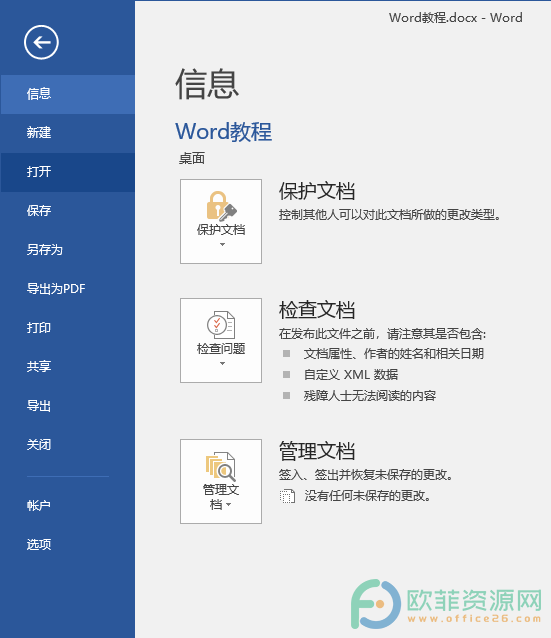Click the 桌面 location text
551x638 pixels.
[192, 158]
